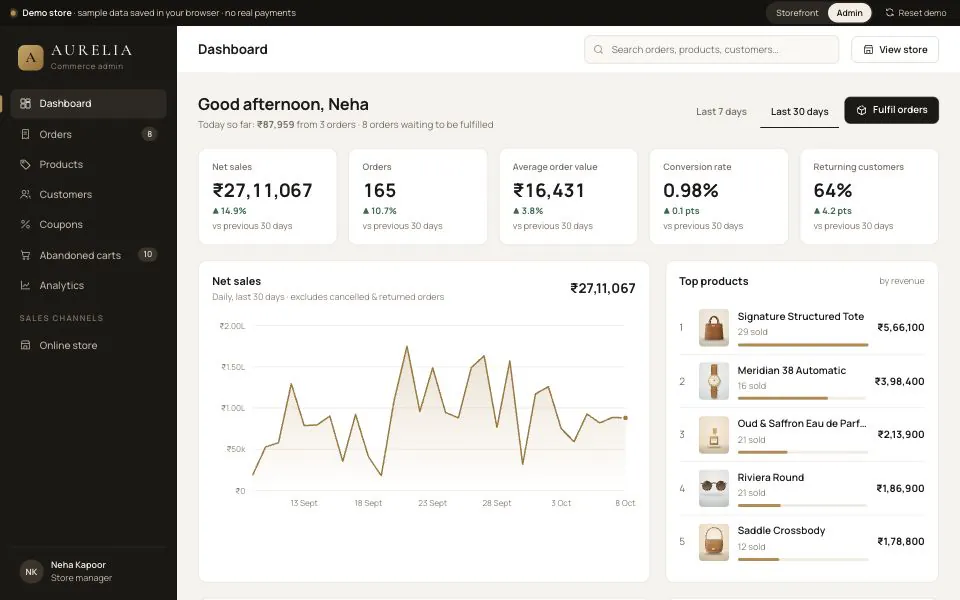Switch to Storefront mode
Viewport: 960px width, 600px height.
797,13
